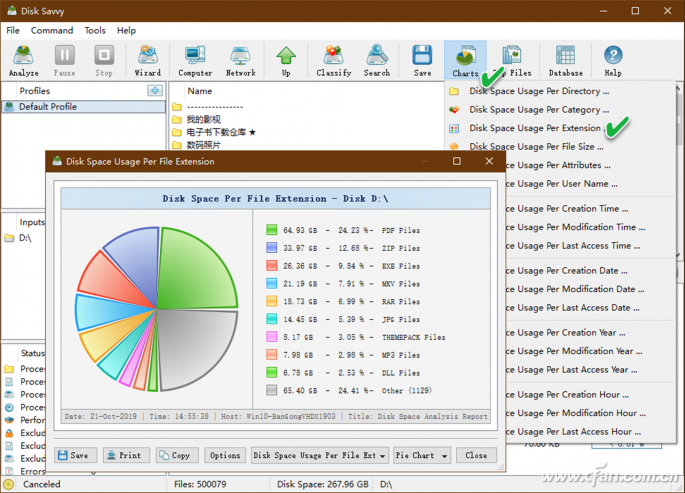Open the Computer toolbar icon

pyautogui.click(x=195, y=61)
